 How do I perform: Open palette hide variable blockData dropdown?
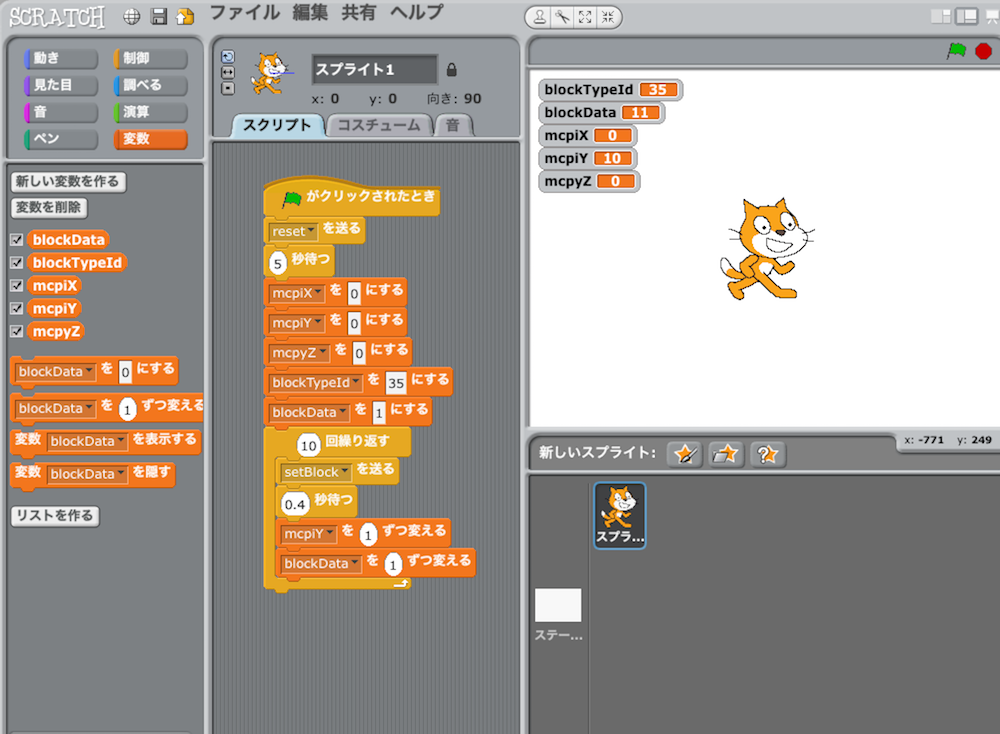coord(87,474)
